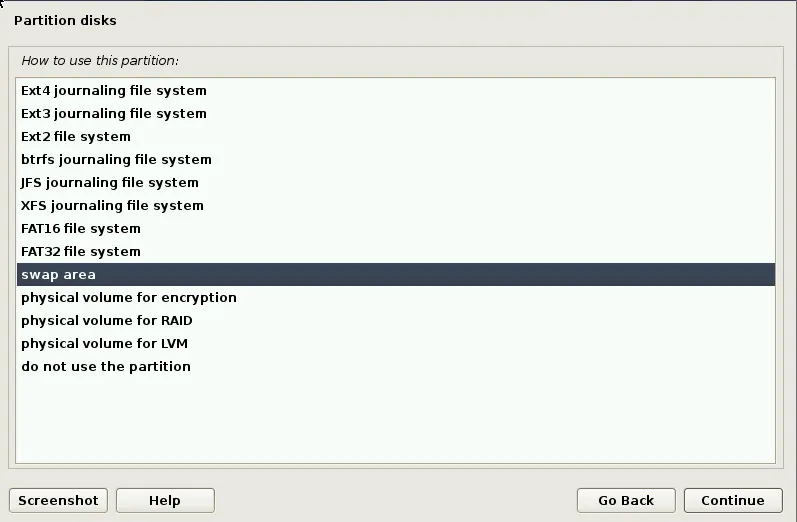Click the Screenshot button
The height and width of the screenshot is (522, 797).
[58, 501]
